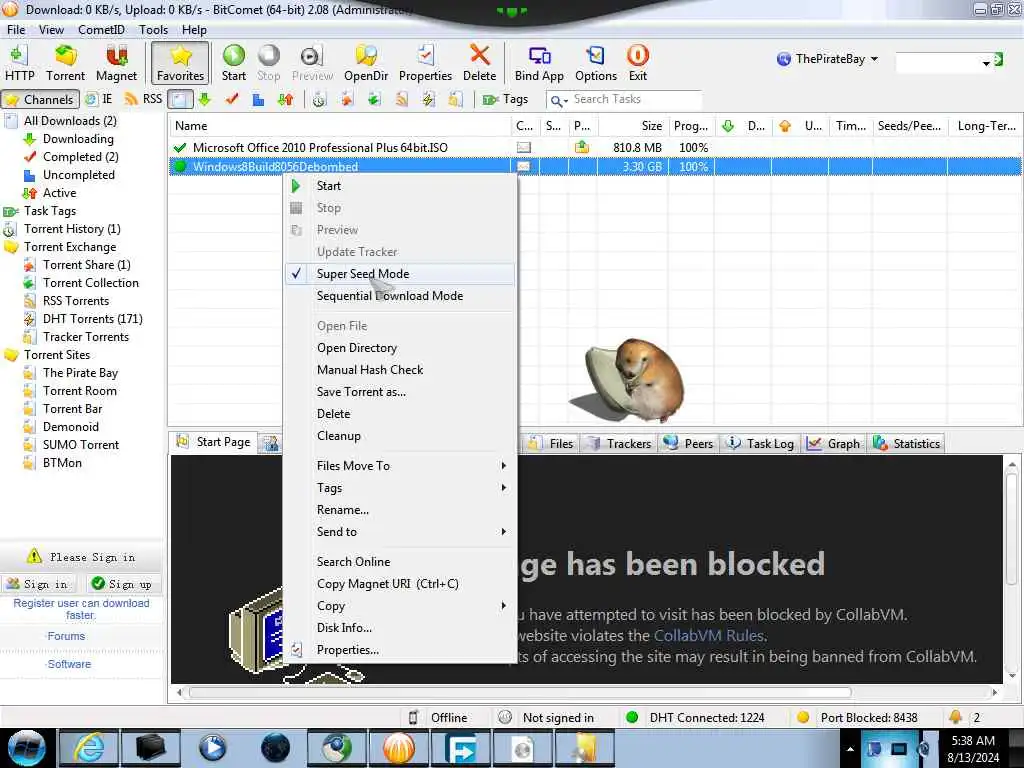1024x768 pixels.
Task: Open the CometID menu
Action: [101, 30]
